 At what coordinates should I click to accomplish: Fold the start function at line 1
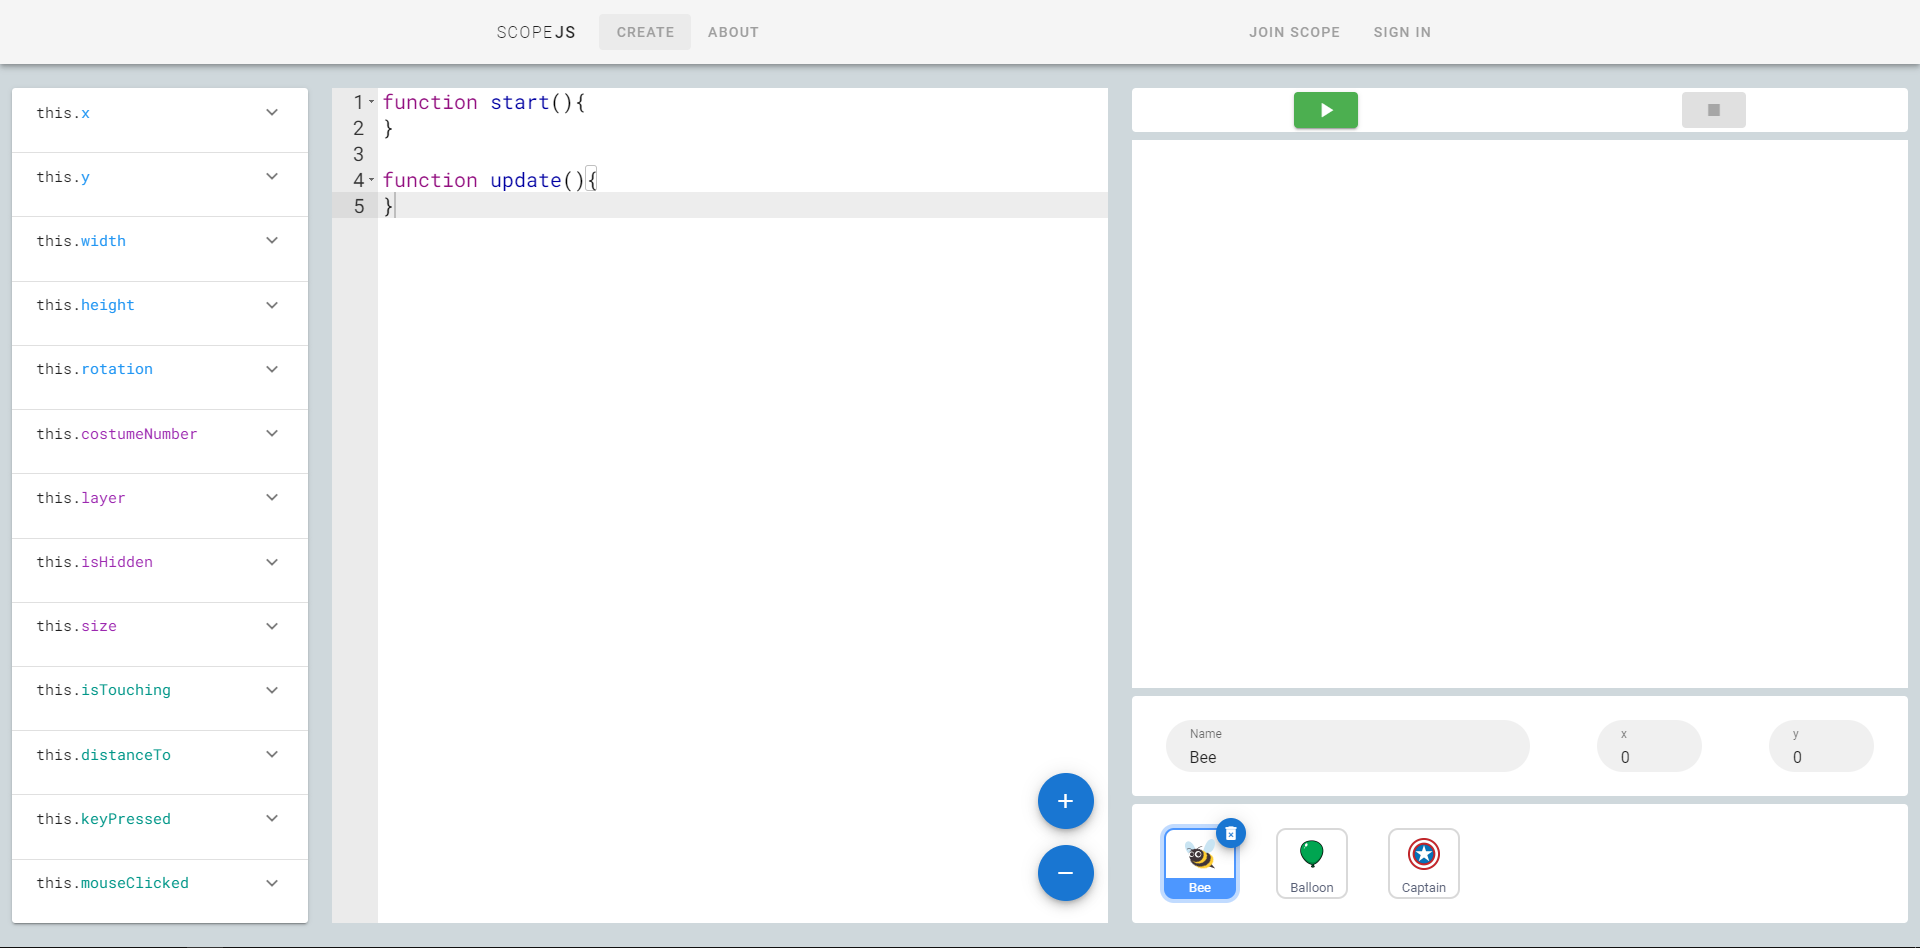(372, 101)
